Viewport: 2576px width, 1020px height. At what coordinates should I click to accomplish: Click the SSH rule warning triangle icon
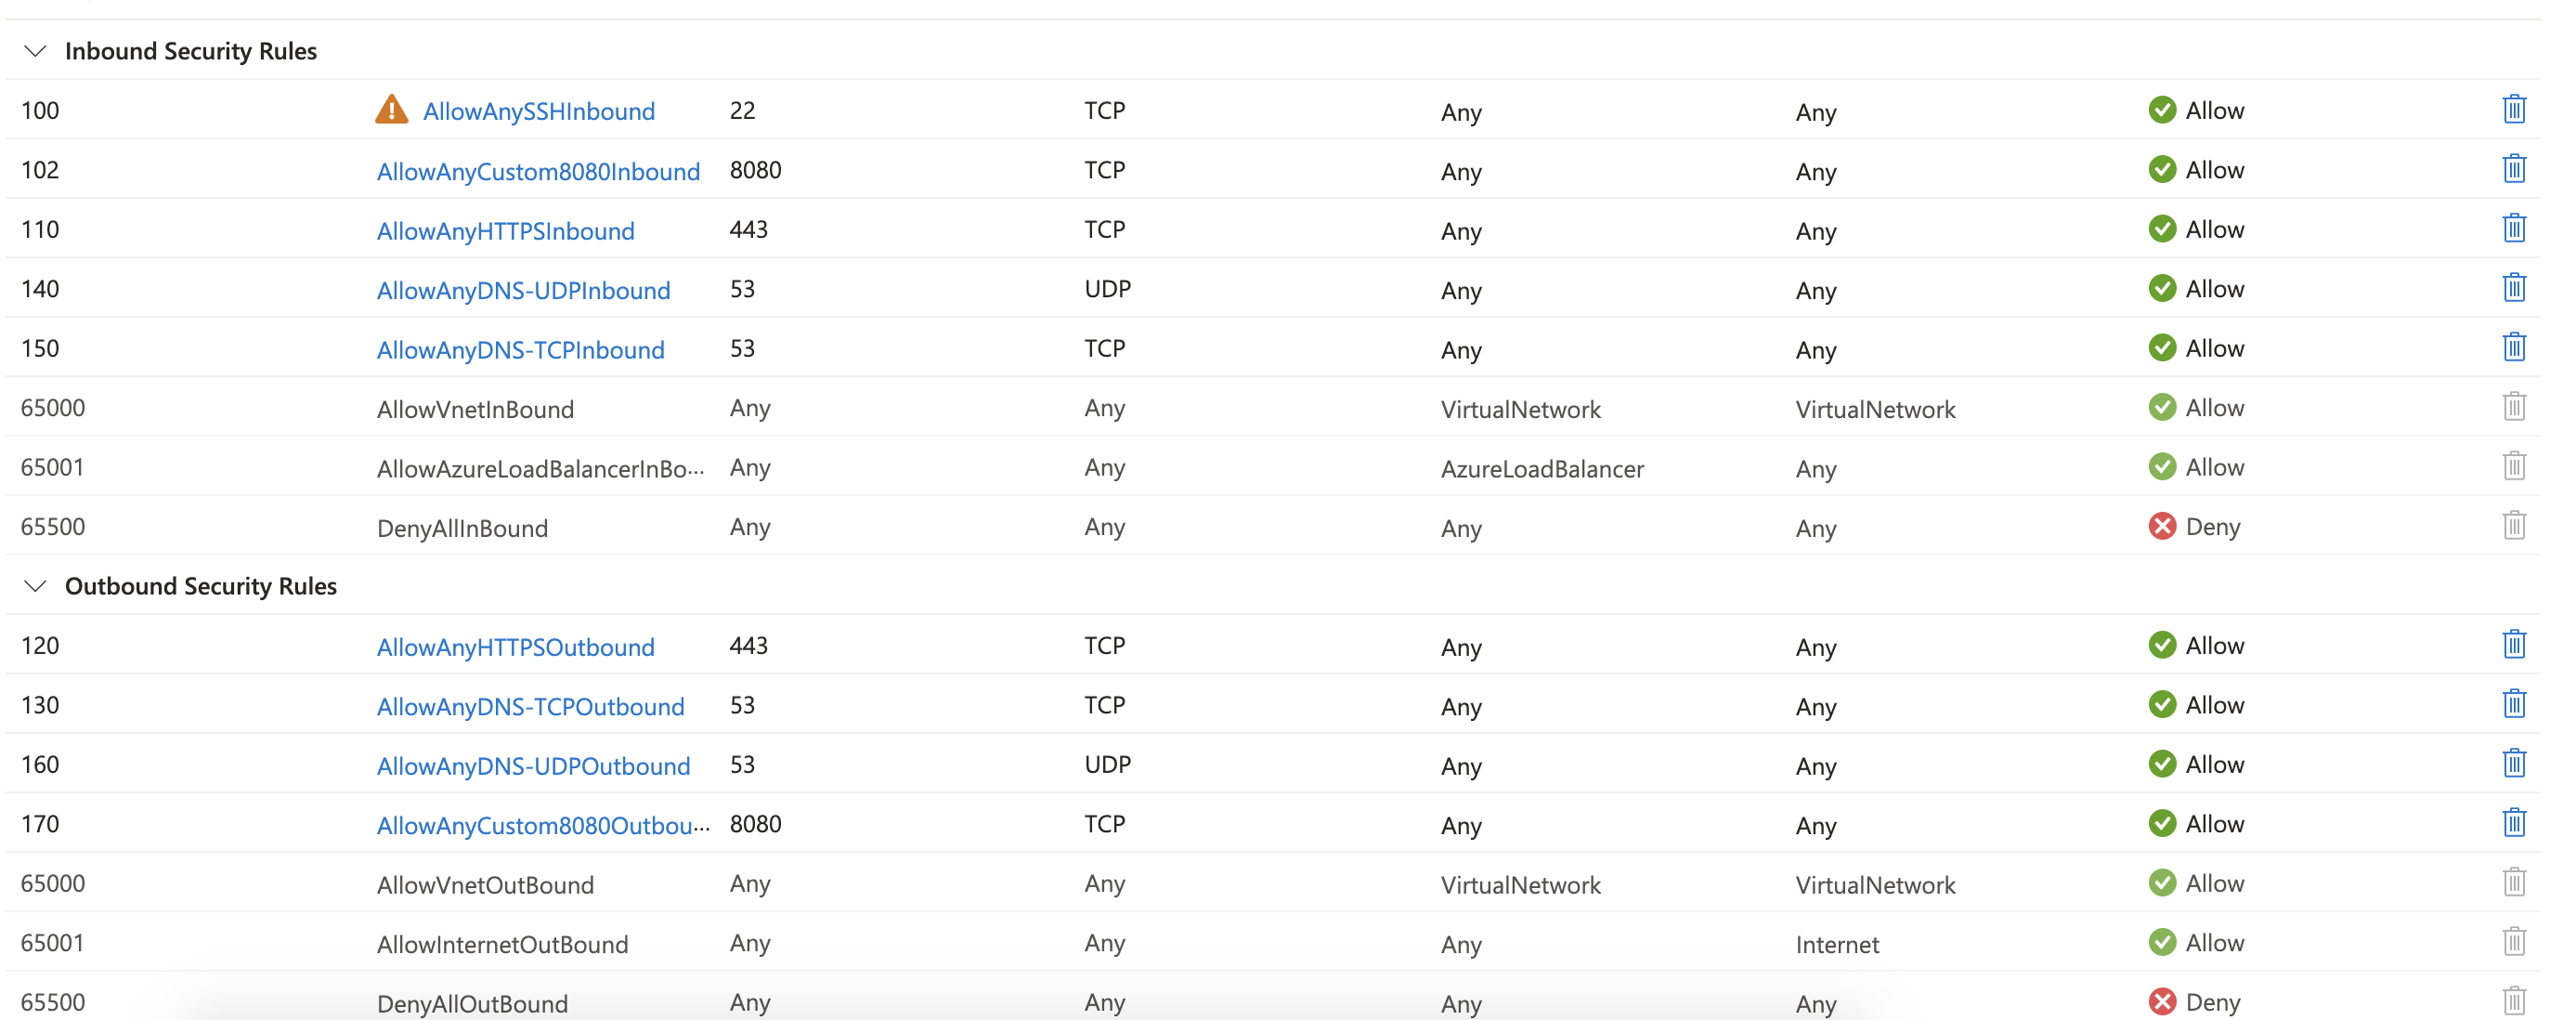tap(391, 109)
